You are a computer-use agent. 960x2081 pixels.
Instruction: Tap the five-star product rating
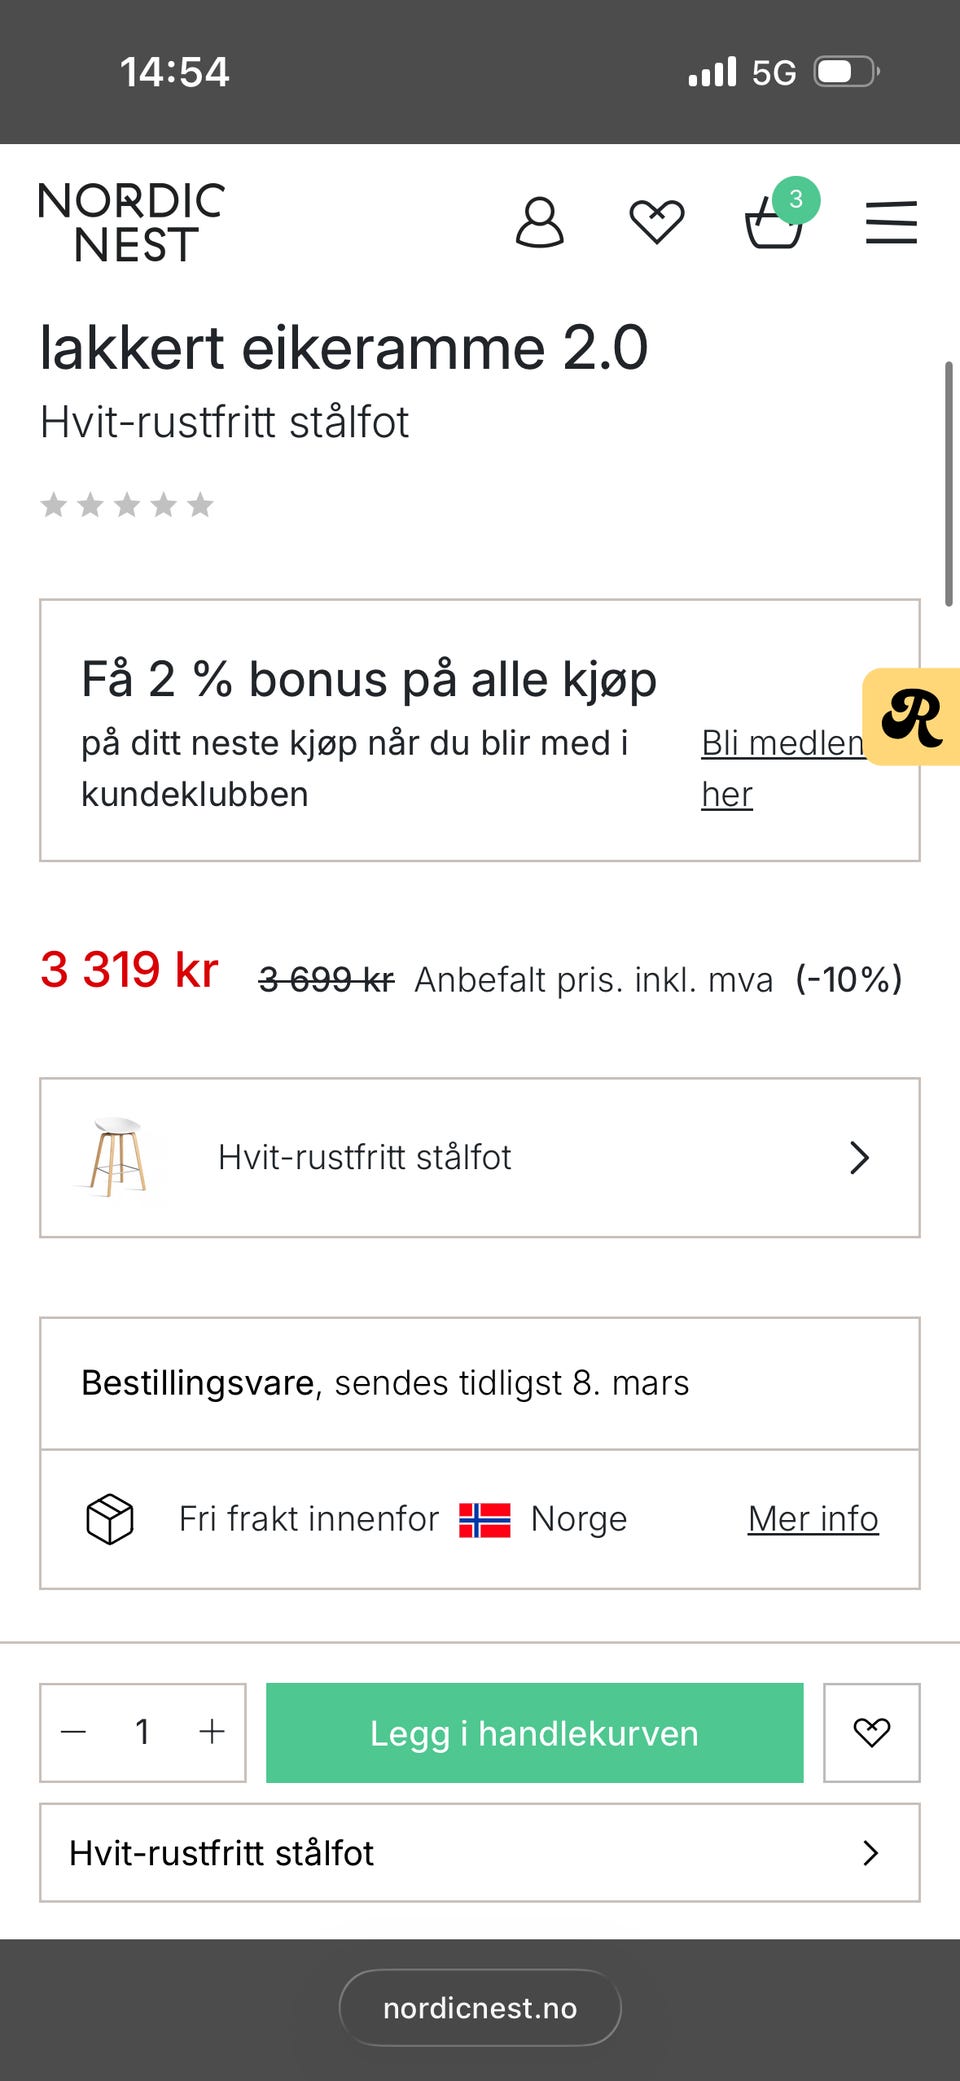[x=127, y=505]
